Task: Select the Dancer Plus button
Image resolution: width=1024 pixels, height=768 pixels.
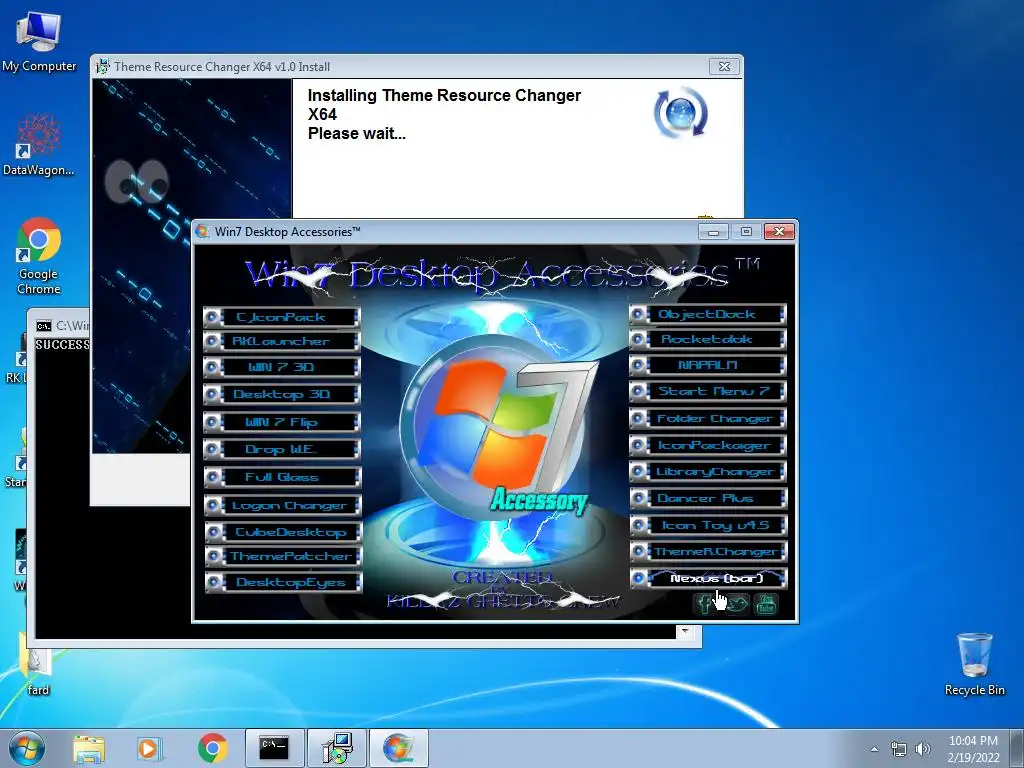Action: (x=708, y=498)
